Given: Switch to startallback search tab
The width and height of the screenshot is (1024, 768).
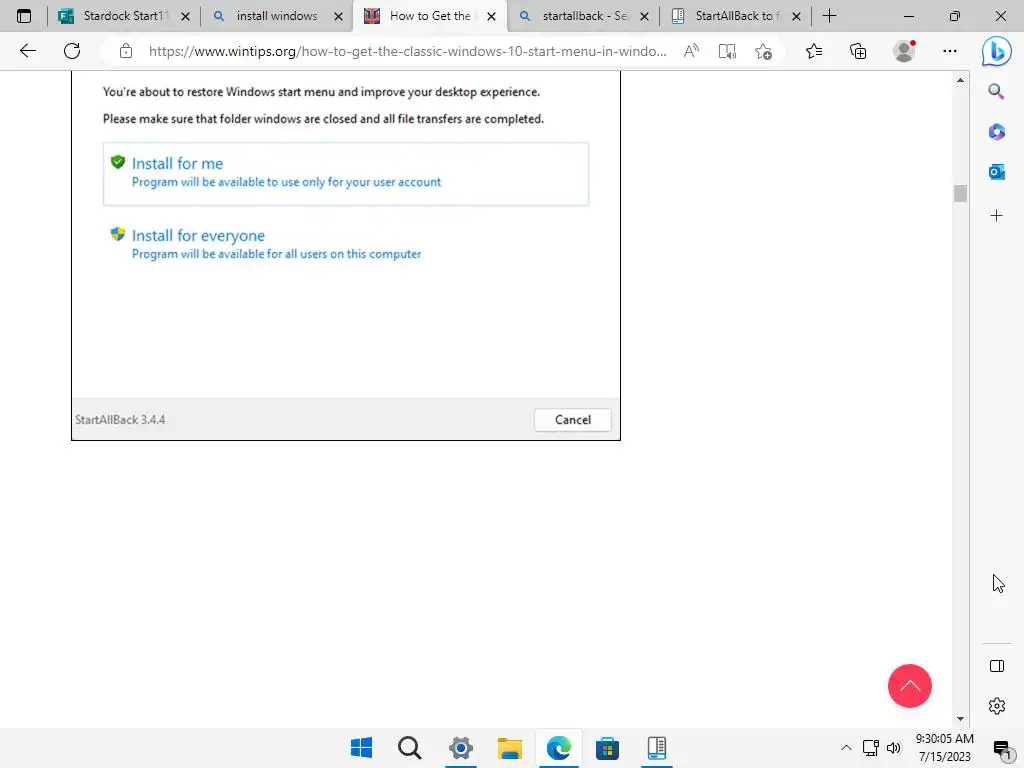Looking at the screenshot, I should point(582,16).
